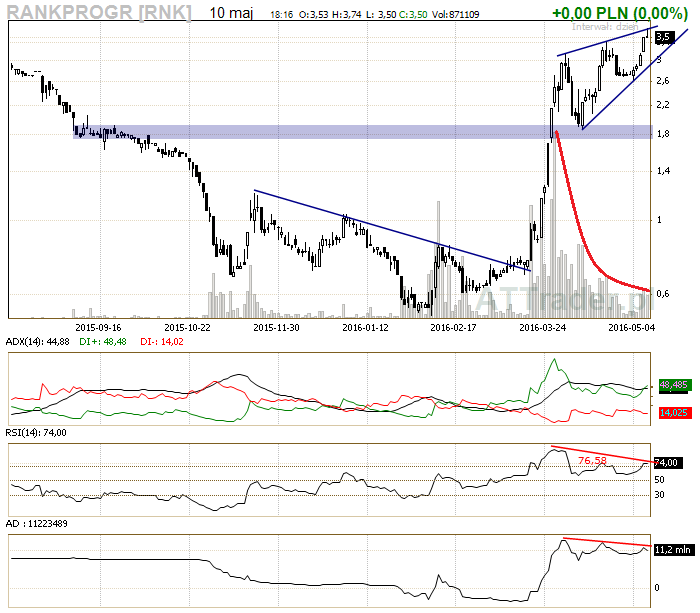The height and width of the screenshot is (613, 700).
Task: Click the current price marker 3,5
Action: pyautogui.click(x=664, y=37)
